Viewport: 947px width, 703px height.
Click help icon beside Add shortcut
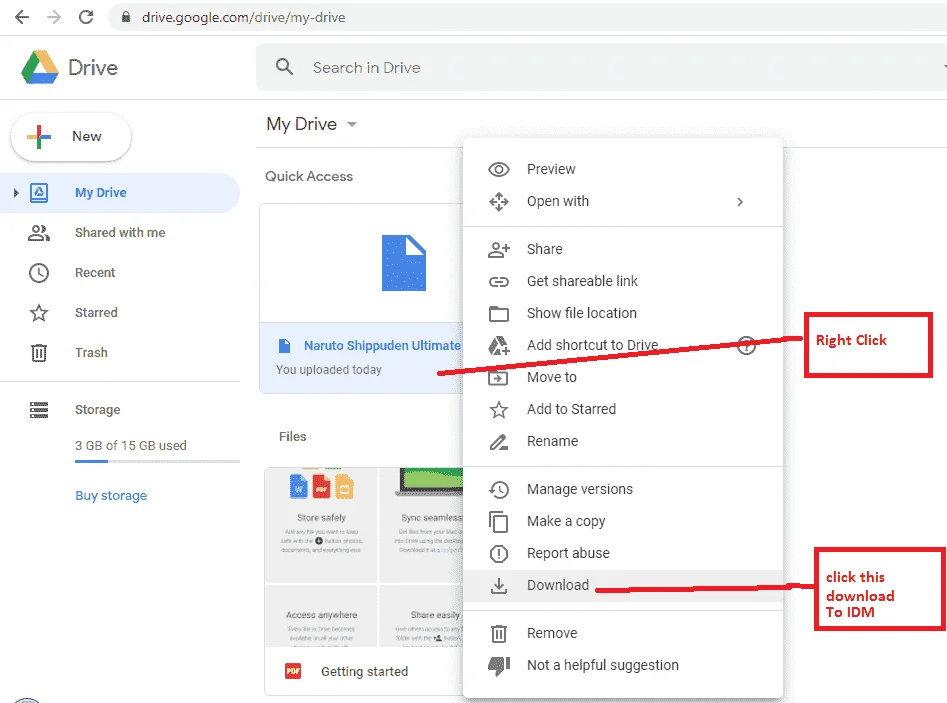pyautogui.click(x=746, y=345)
